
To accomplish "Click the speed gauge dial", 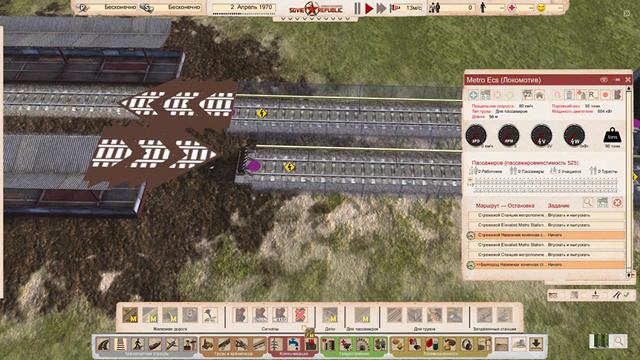I will [x=476, y=136].
